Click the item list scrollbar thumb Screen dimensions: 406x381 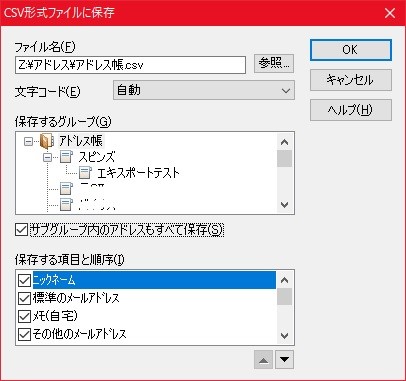click(284, 297)
